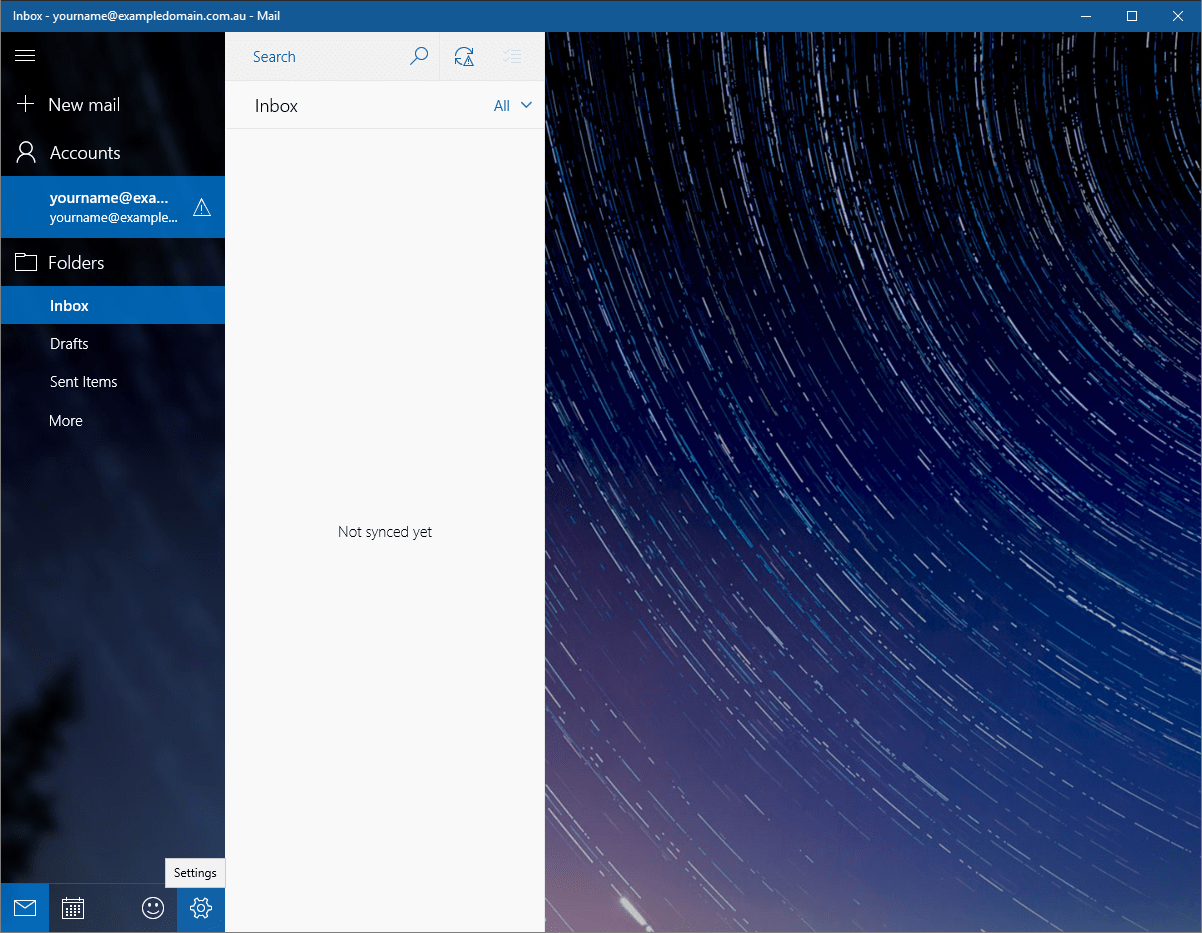The image size is (1202, 933).
Task: Expand the All filter dropdown
Action: (x=513, y=106)
